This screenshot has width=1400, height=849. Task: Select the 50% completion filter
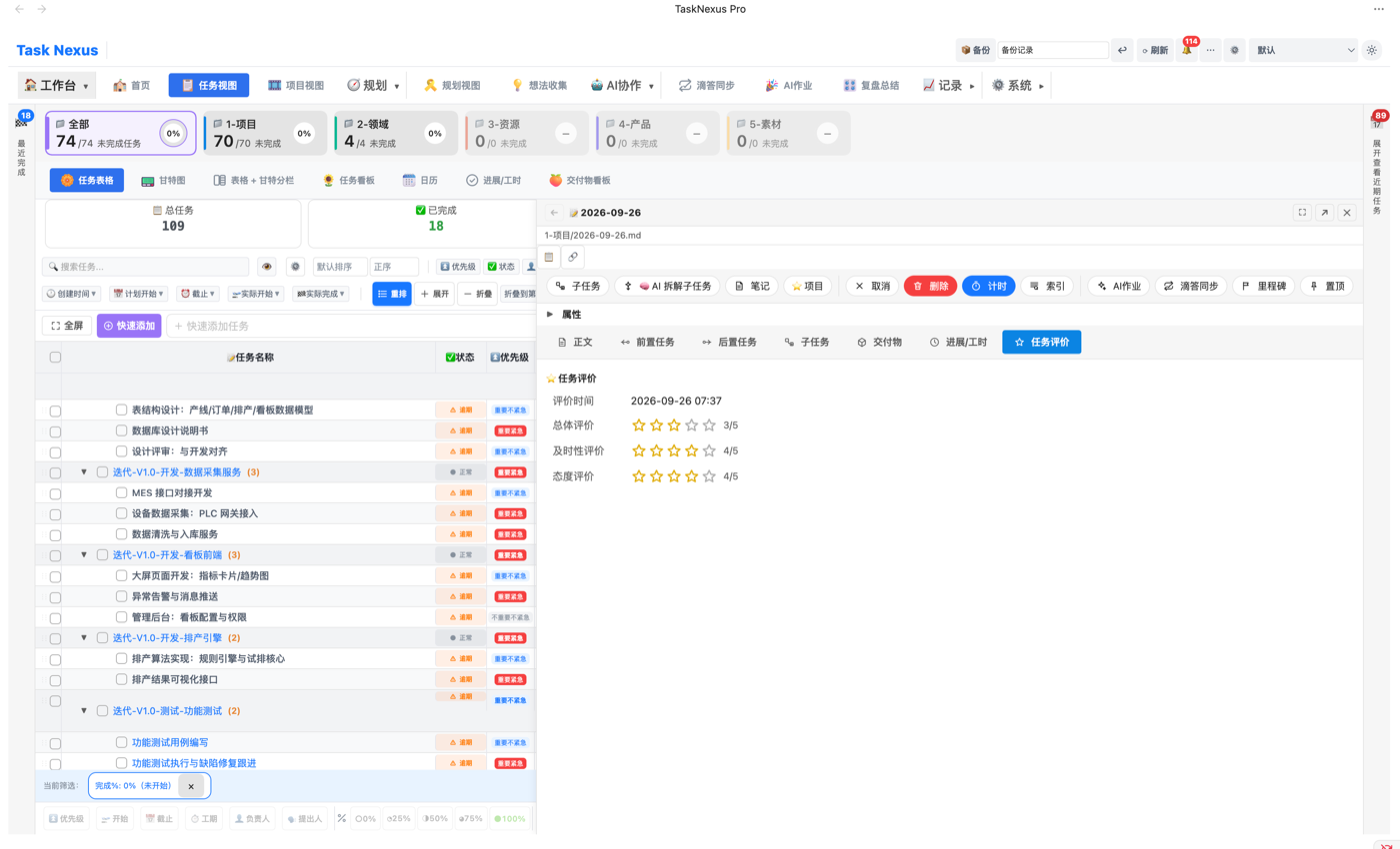tap(435, 818)
